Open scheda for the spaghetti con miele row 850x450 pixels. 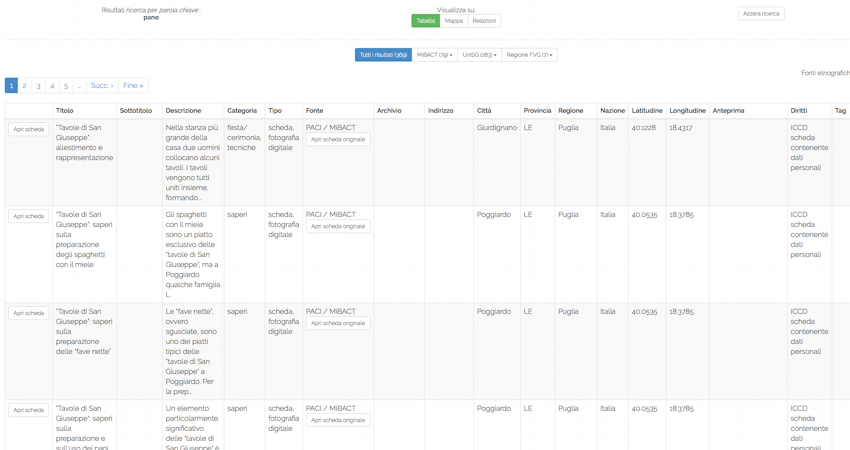coord(28,216)
